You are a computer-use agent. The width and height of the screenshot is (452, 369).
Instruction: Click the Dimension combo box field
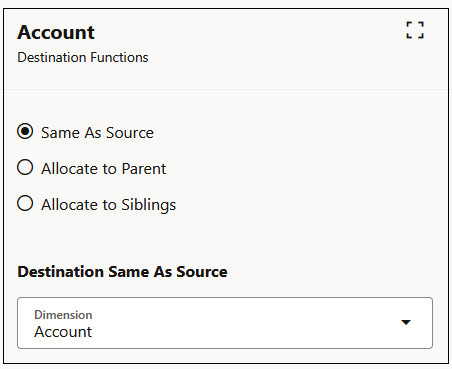coord(225,323)
